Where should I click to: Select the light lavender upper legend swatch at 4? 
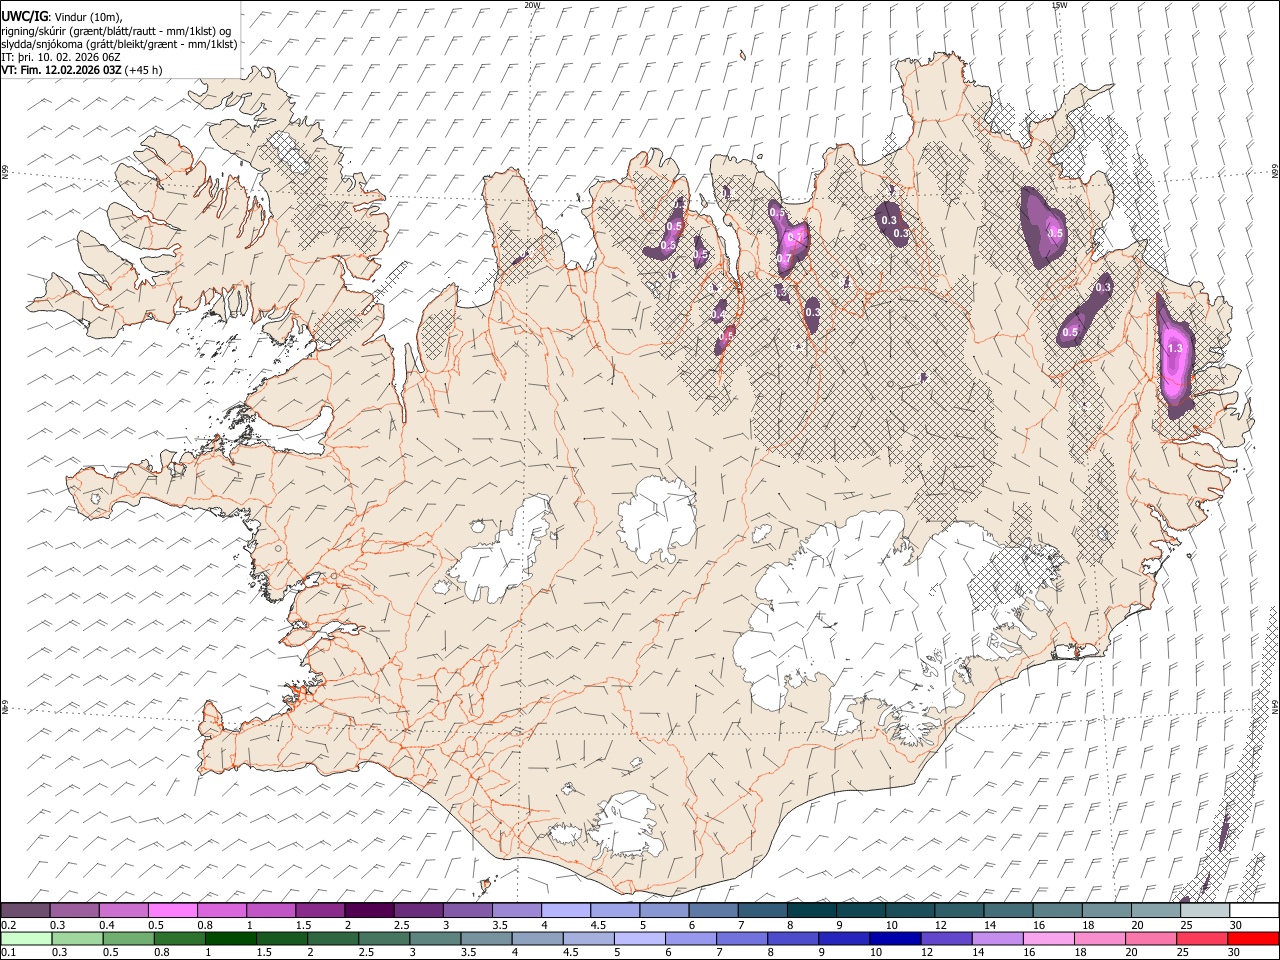(565, 911)
